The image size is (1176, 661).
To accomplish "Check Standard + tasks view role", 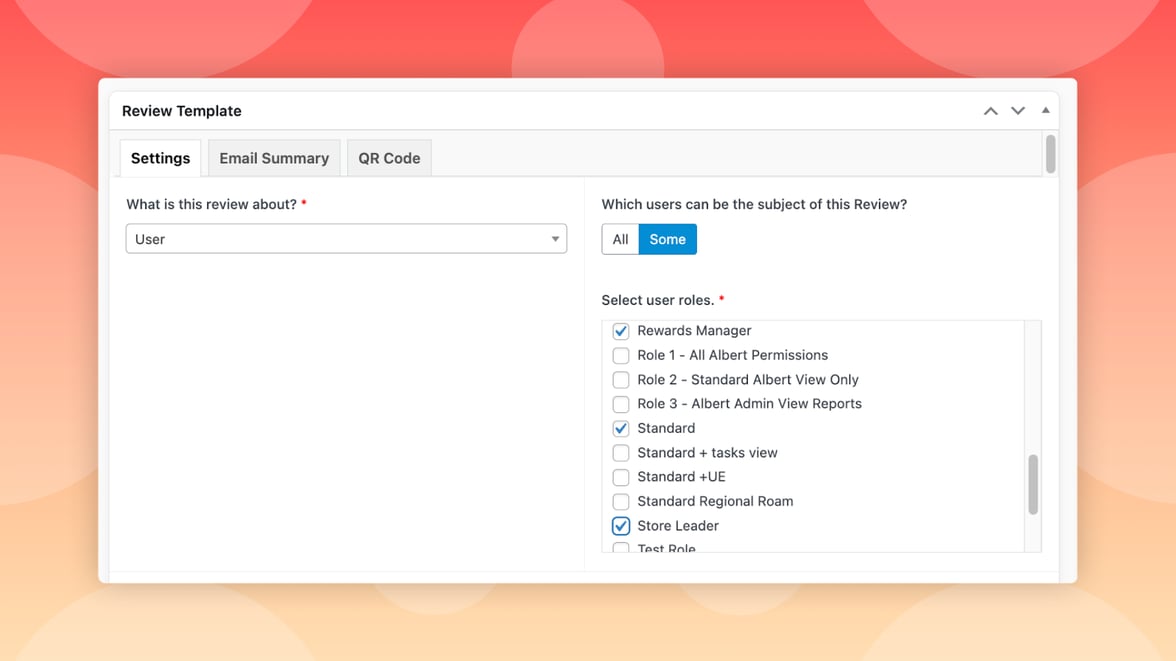I will [621, 453].
